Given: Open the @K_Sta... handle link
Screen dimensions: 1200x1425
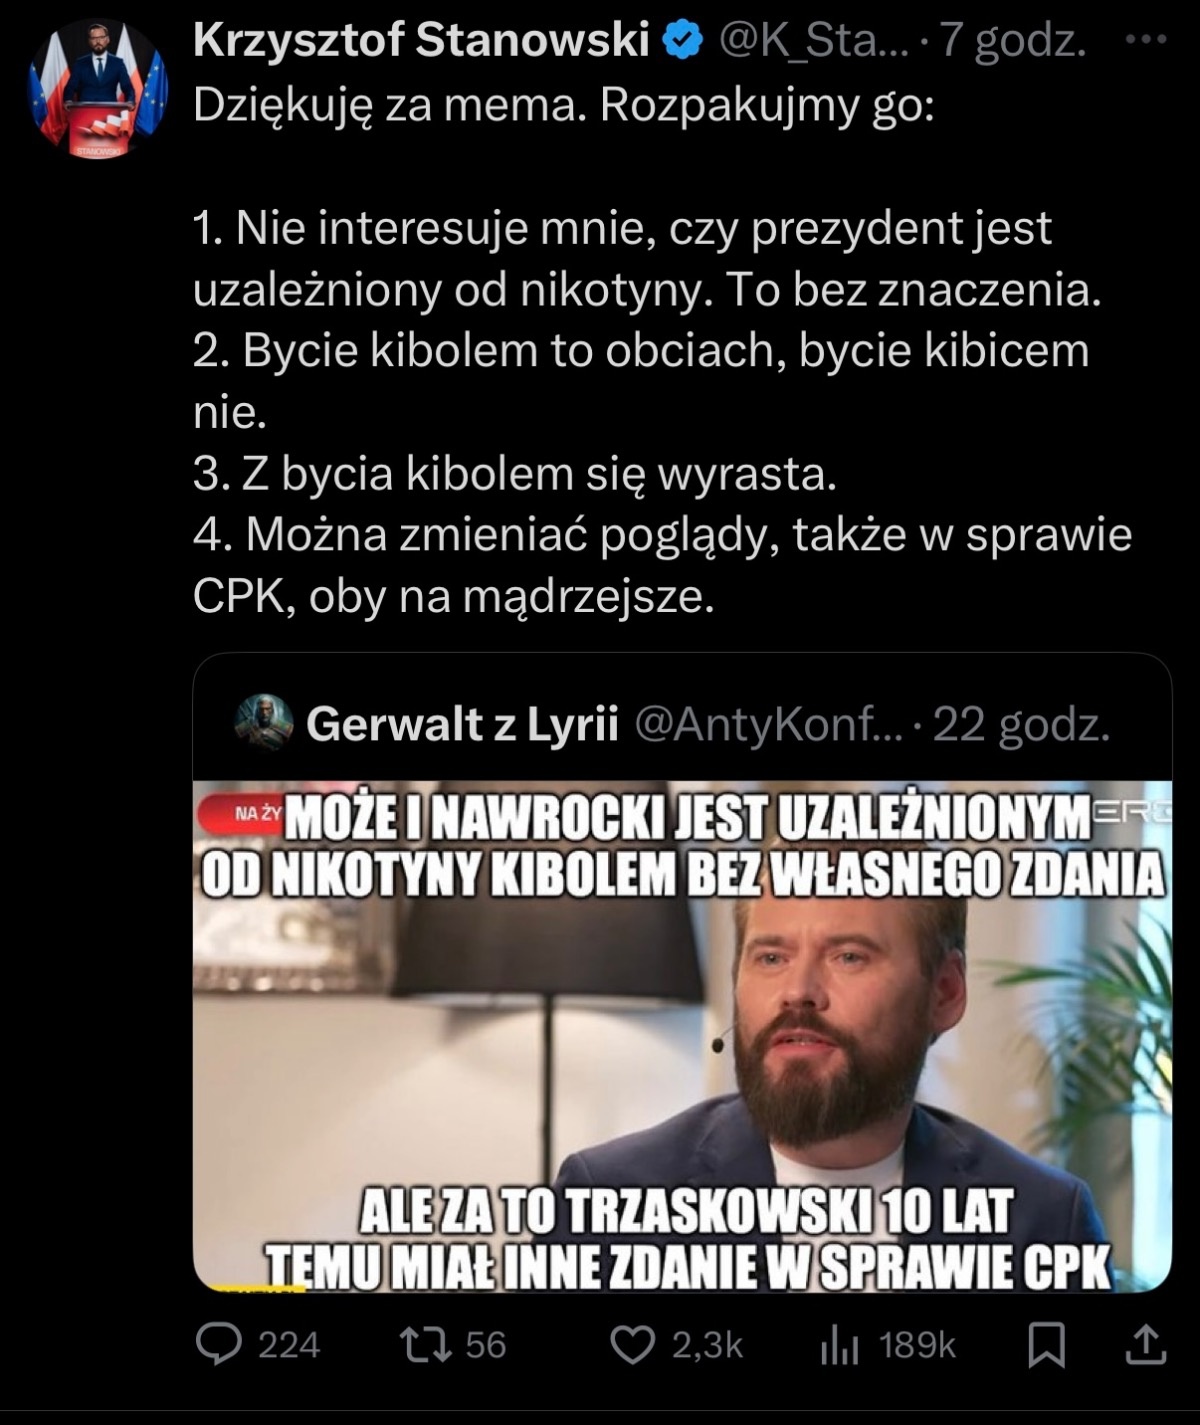Looking at the screenshot, I should [x=813, y=42].
